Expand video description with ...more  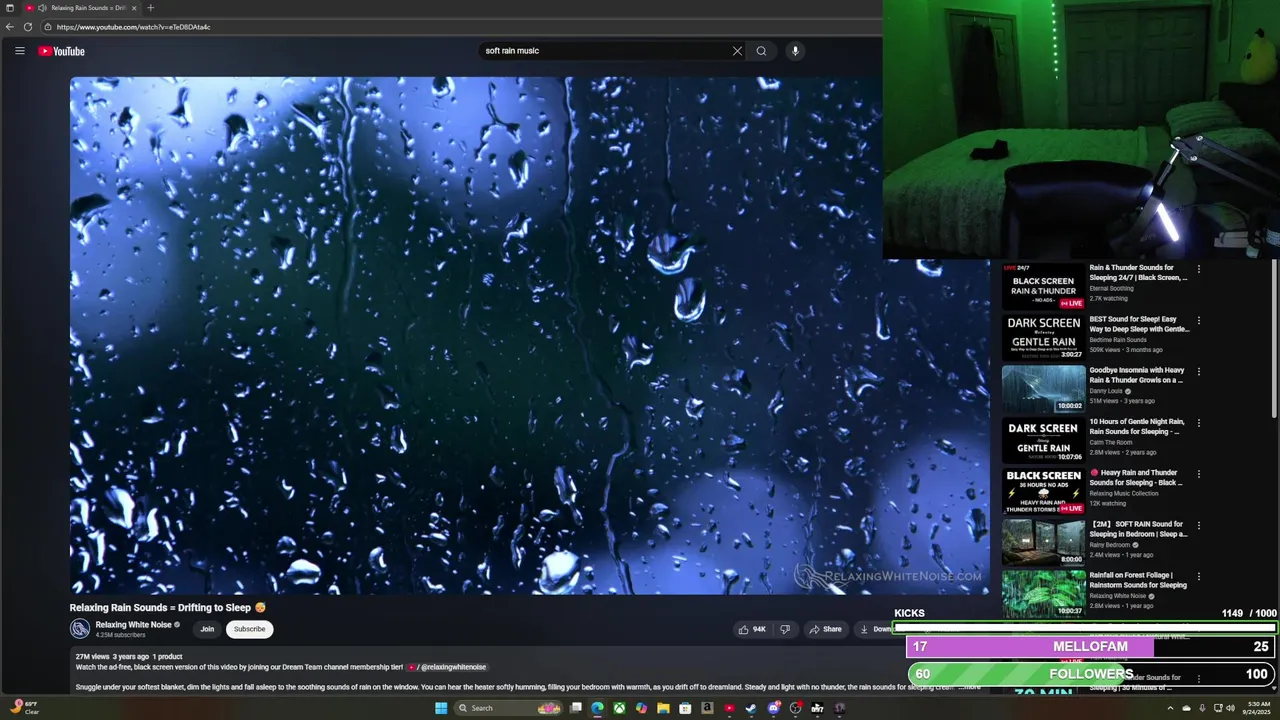tap(968, 687)
